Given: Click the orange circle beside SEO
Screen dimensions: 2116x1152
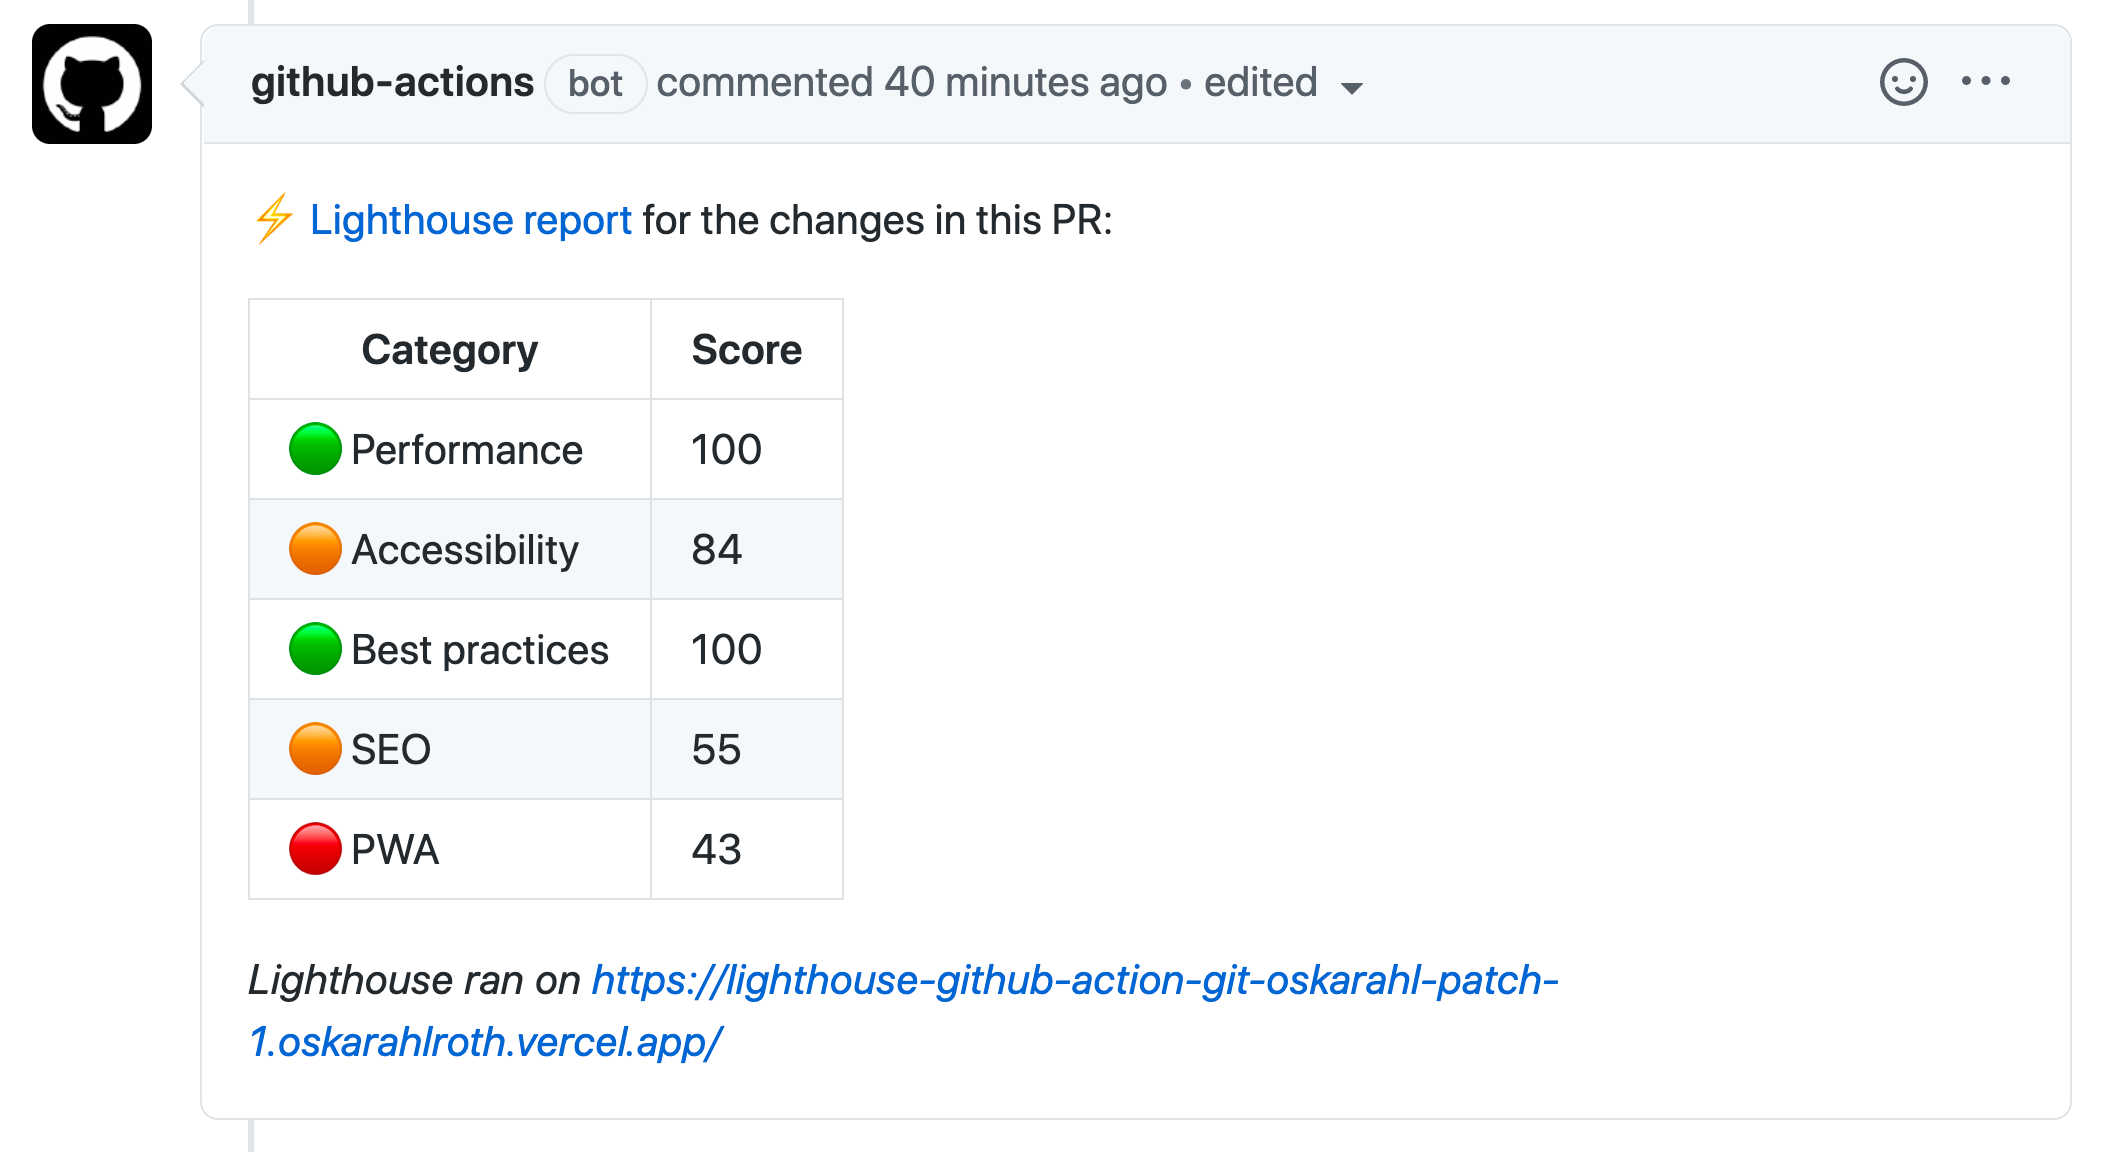Looking at the screenshot, I should coord(315,749).
